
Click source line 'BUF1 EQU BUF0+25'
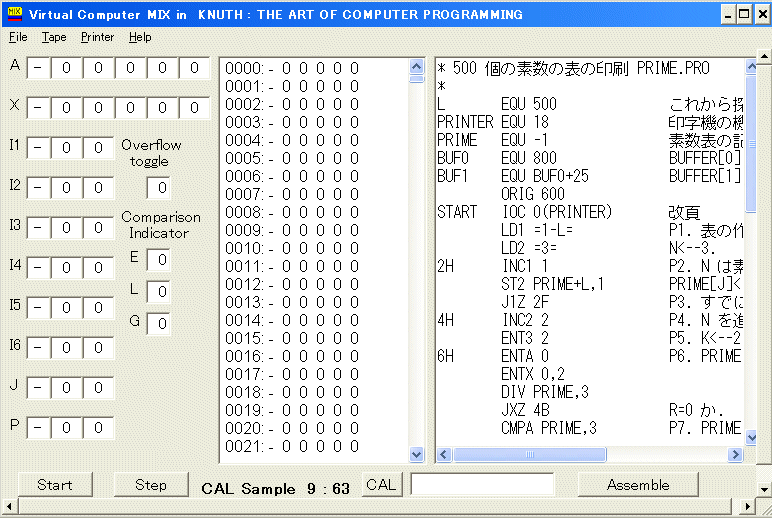pyautogui.click(x=513, y=176)
